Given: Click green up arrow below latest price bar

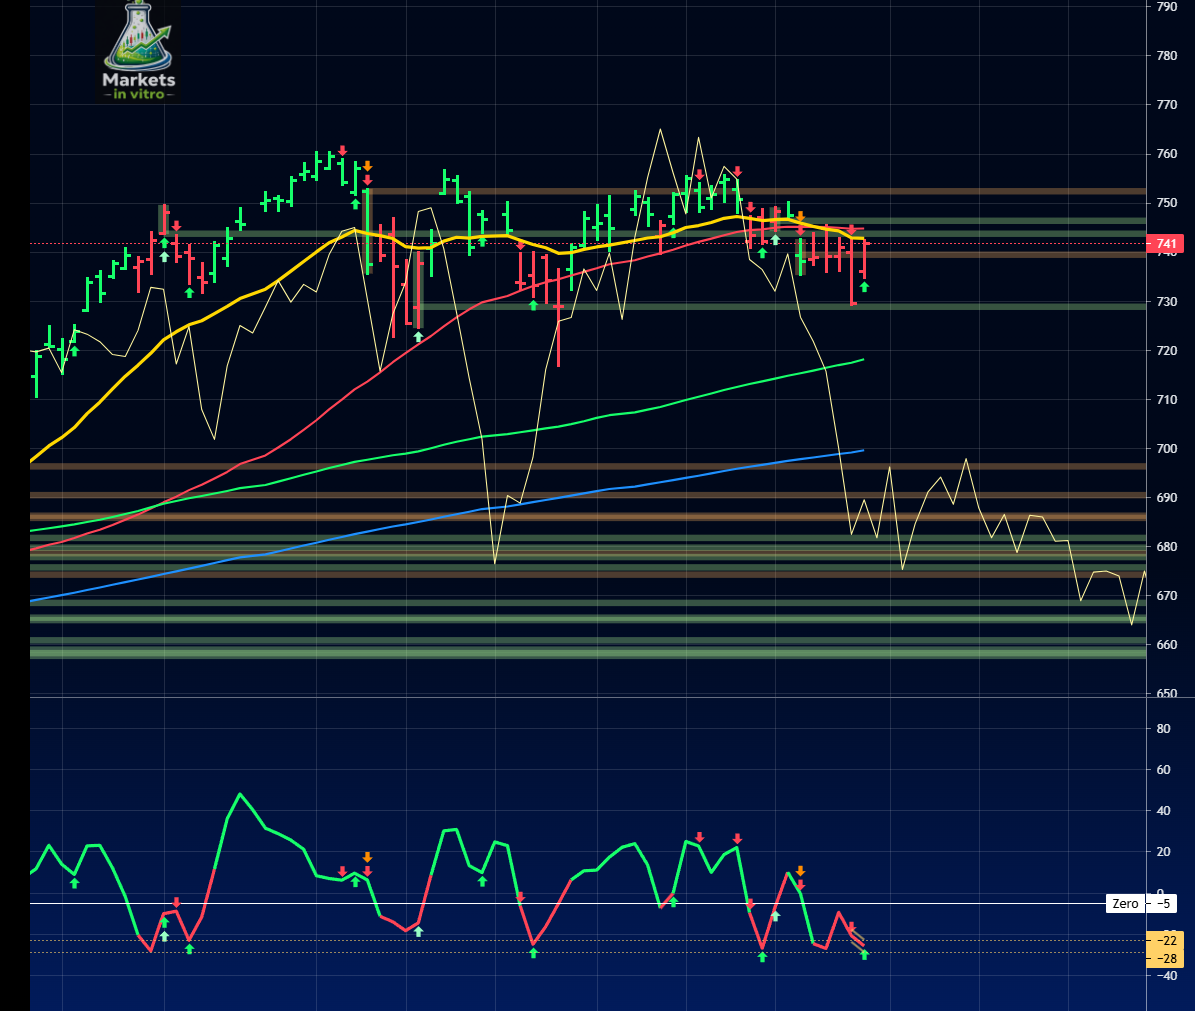Looking at the screenshot, I should [864, 287].
